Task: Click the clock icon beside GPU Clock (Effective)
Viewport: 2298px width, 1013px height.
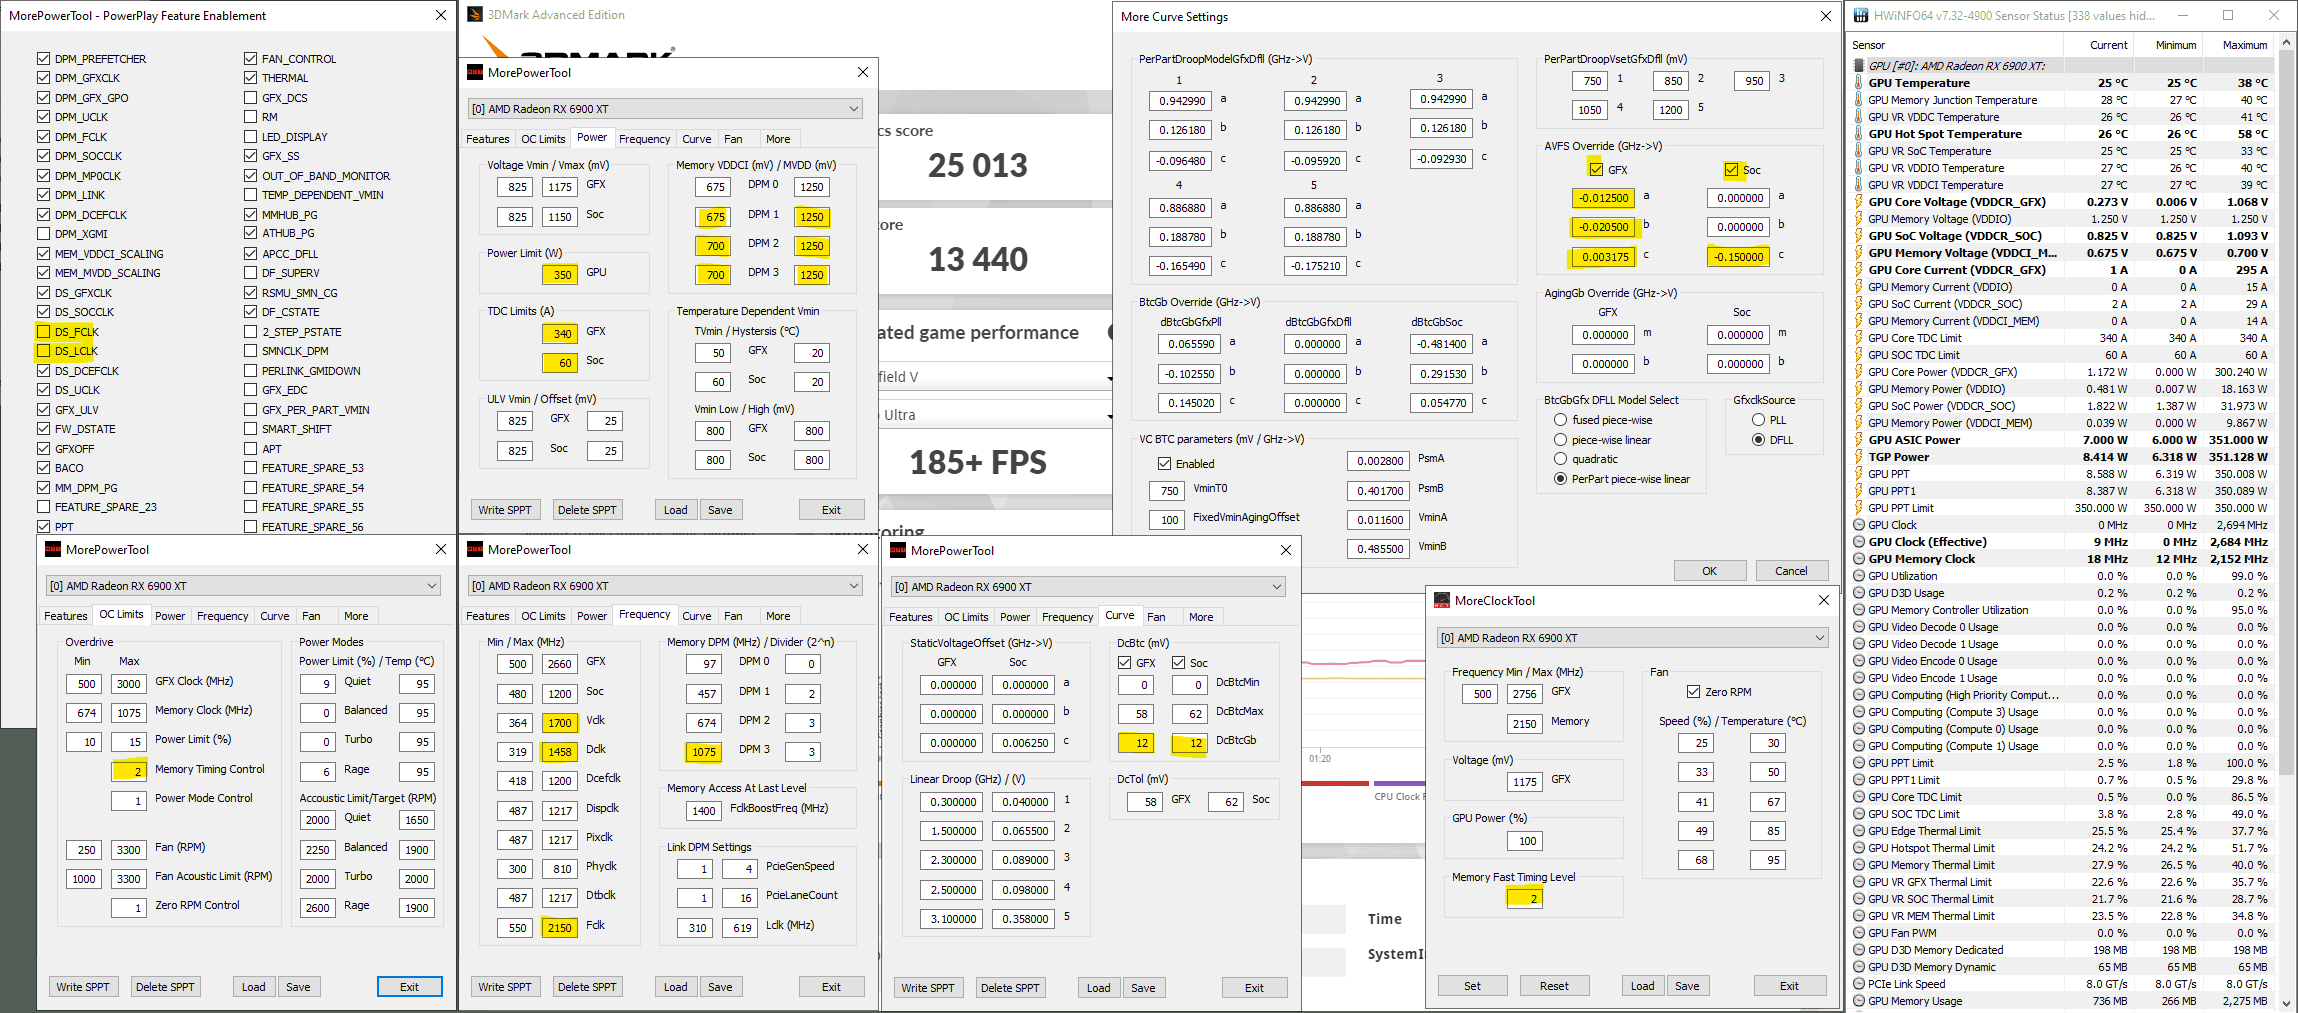Action: click(x=1859, y=542)
